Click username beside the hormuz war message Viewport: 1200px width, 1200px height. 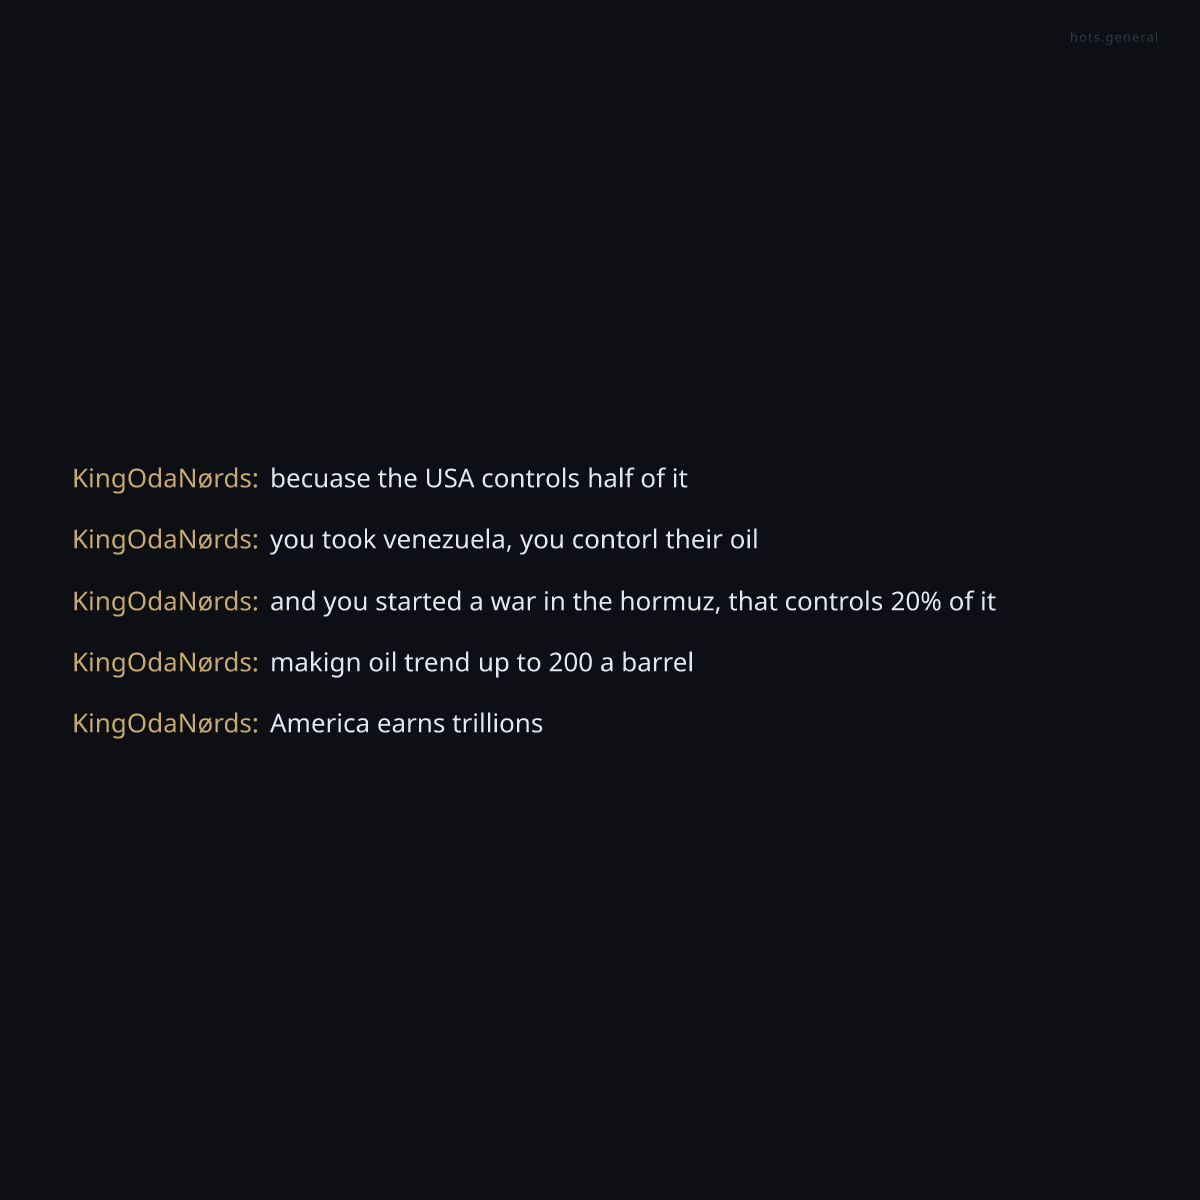click(164, 602)
